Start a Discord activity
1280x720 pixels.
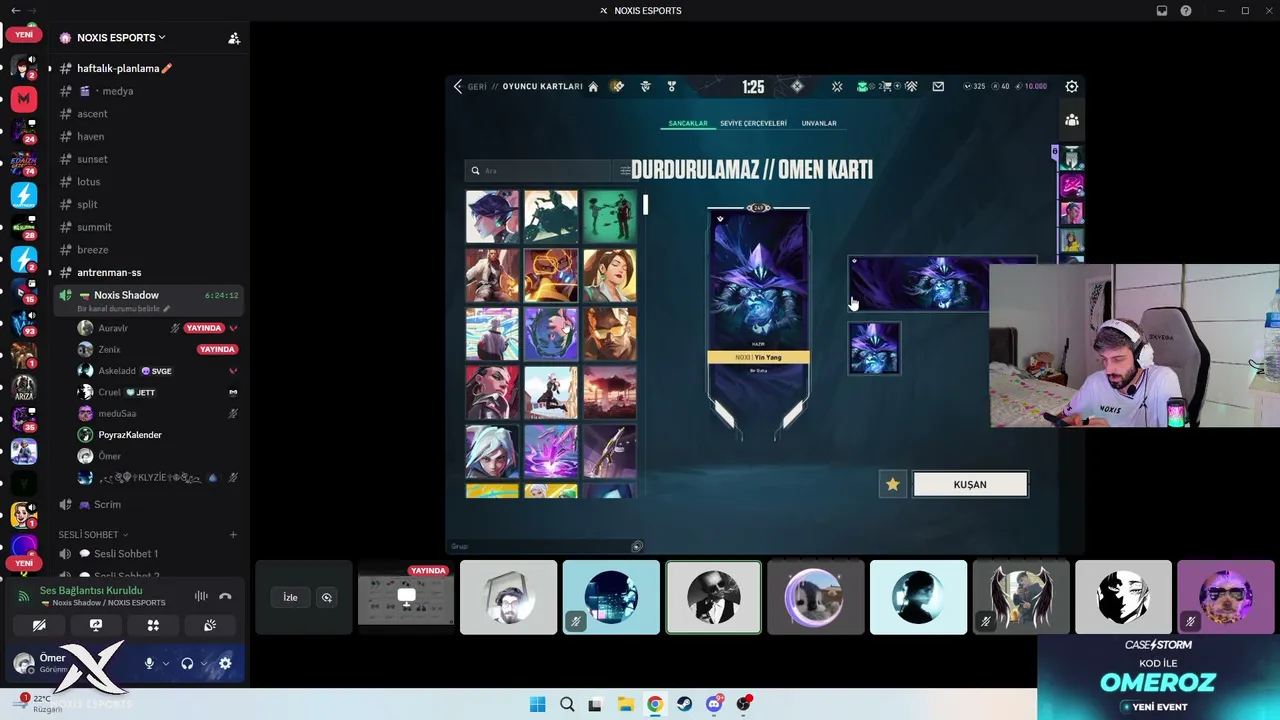tap(153, 625)
